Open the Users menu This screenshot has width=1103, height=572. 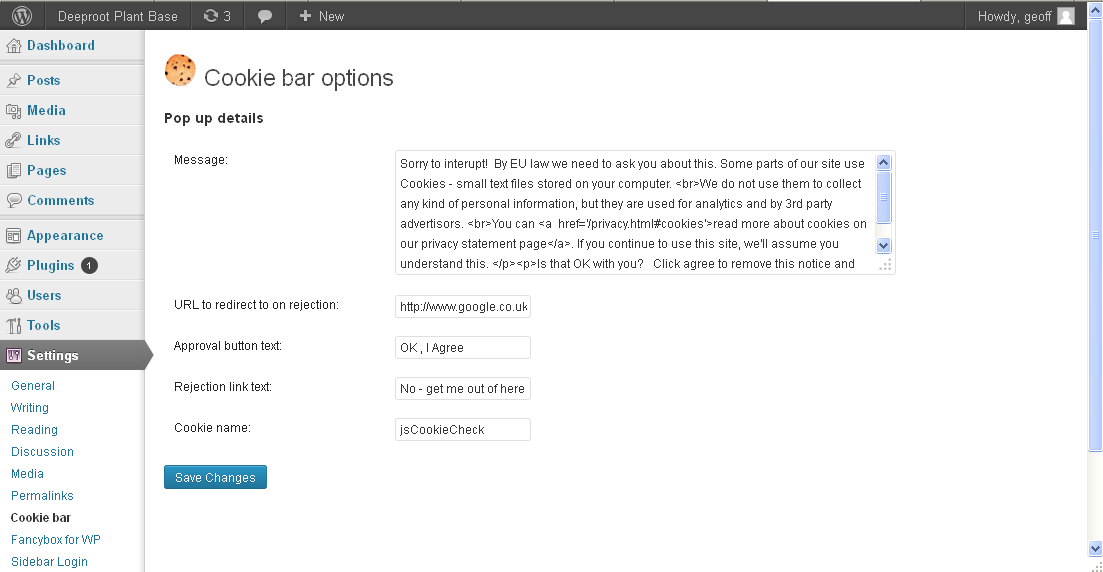[x=44, y=295]
